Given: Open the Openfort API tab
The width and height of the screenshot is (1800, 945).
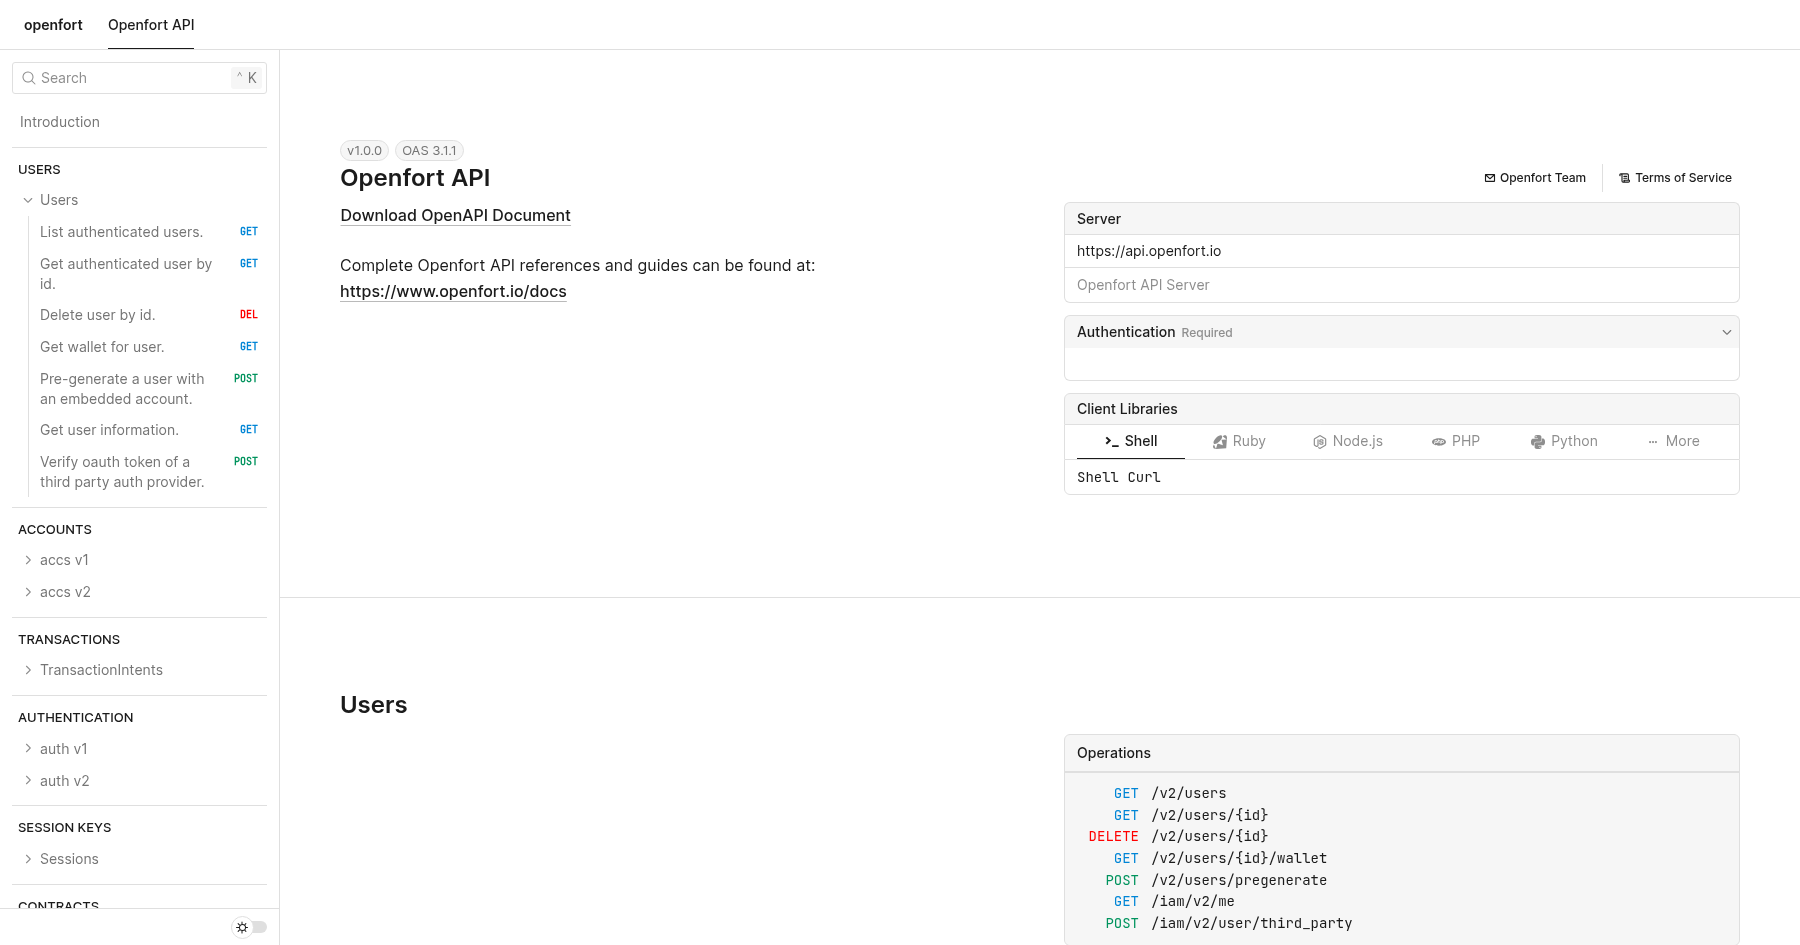Looking at the screenshot, I should coord(151,25).
